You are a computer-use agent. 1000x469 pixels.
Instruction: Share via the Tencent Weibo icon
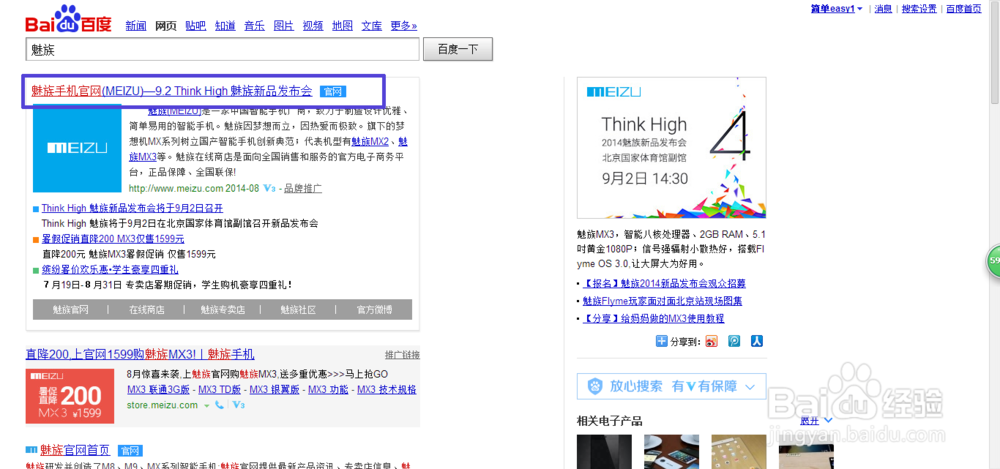pyautogui.click(x=735, y=341)
